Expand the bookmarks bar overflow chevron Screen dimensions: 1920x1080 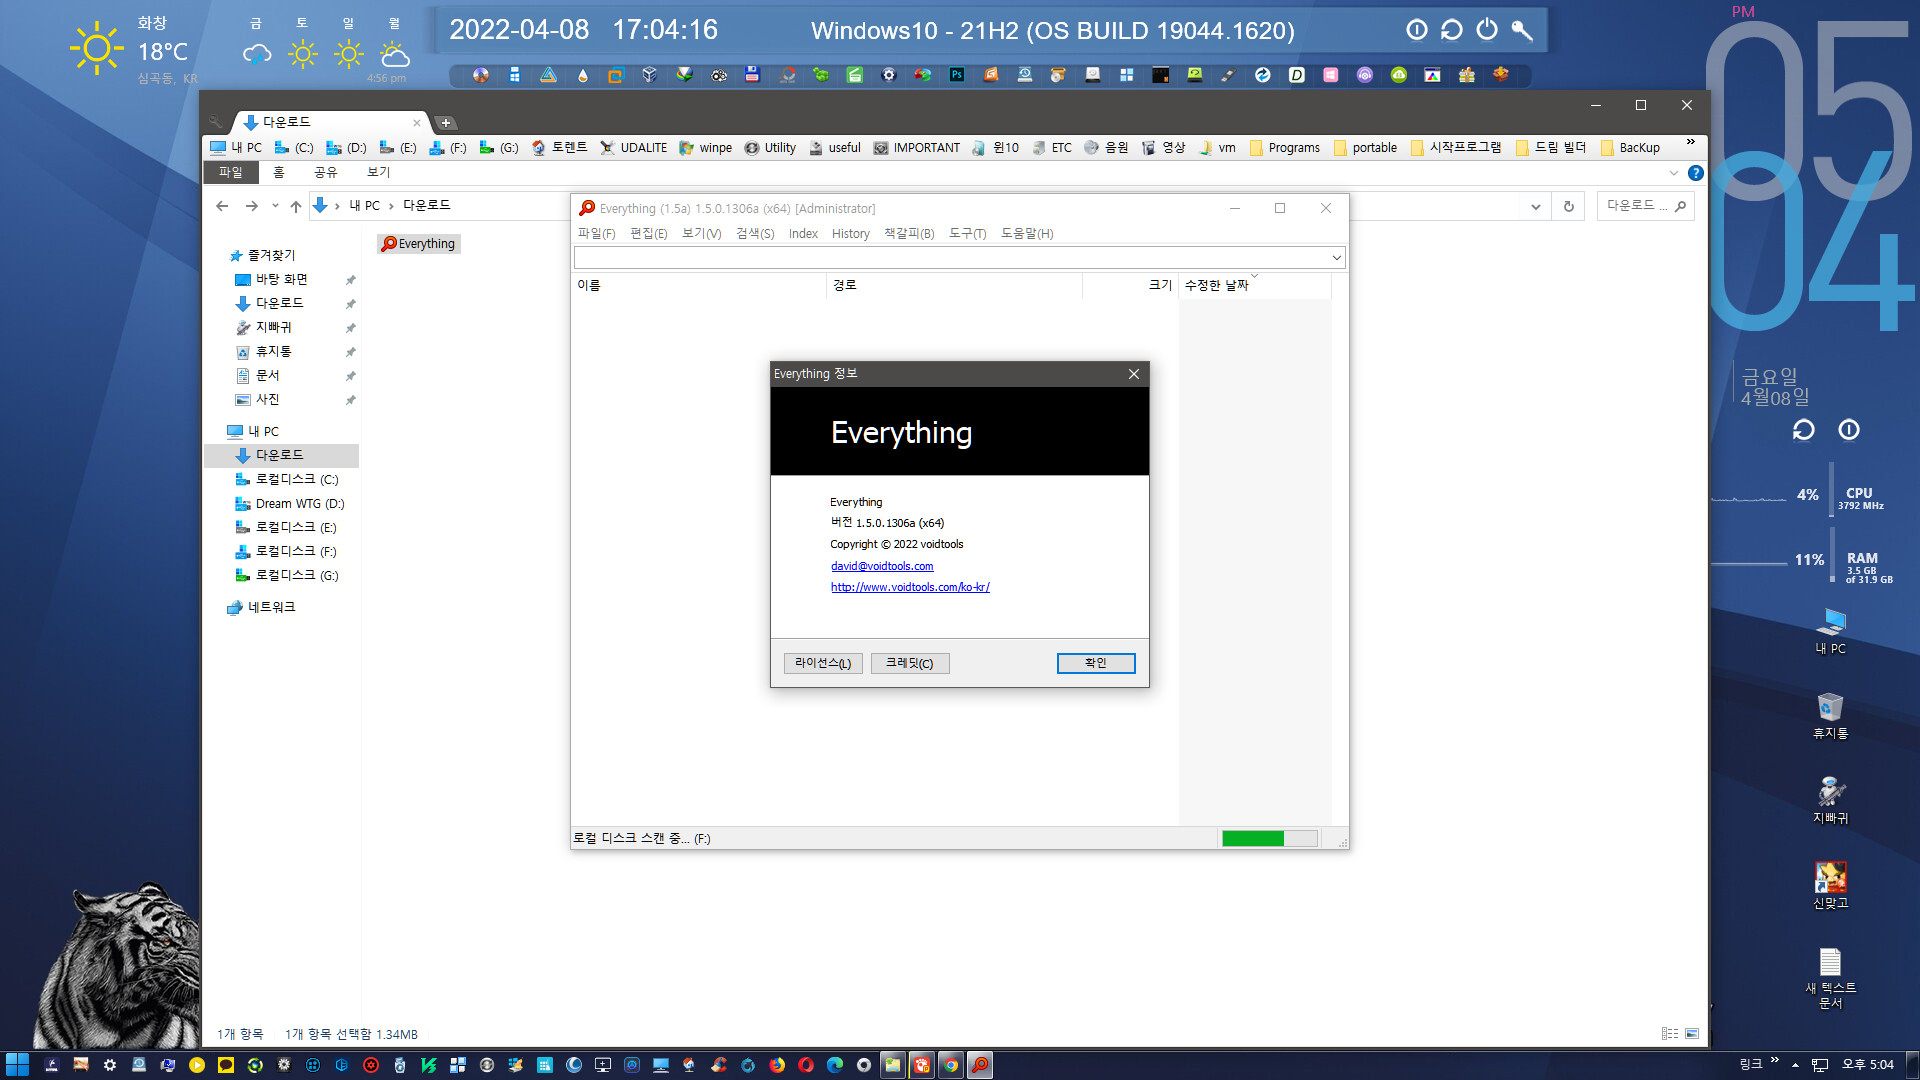[x=1691, y=142]
